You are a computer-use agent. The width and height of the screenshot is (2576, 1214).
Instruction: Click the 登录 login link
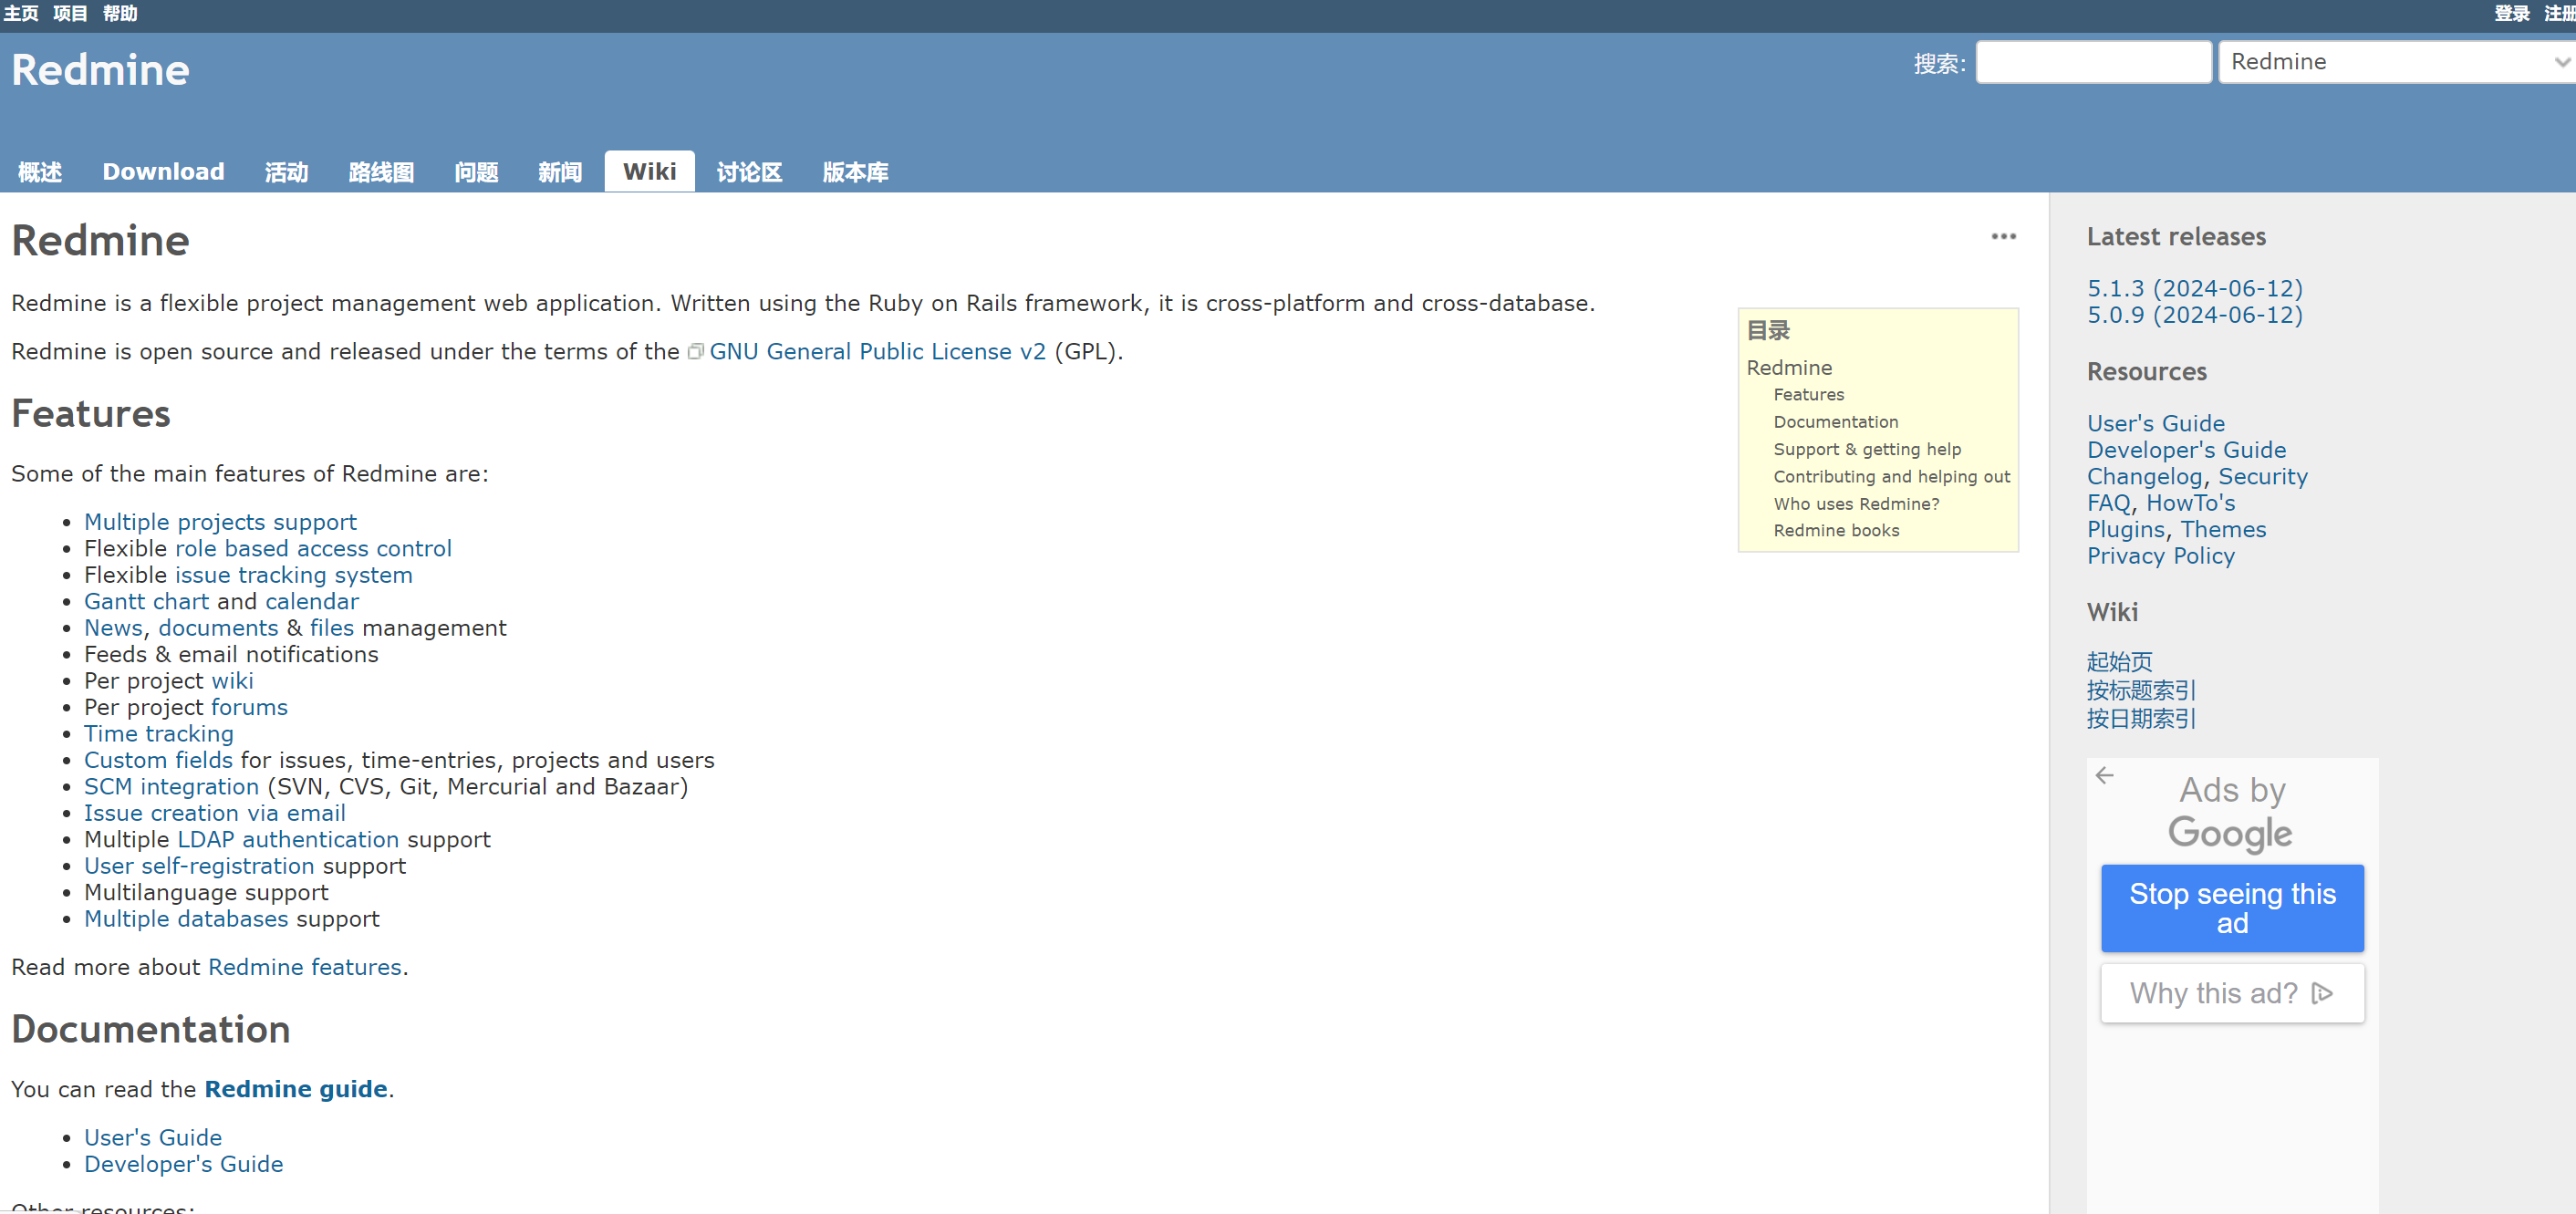click(2511, 13)
